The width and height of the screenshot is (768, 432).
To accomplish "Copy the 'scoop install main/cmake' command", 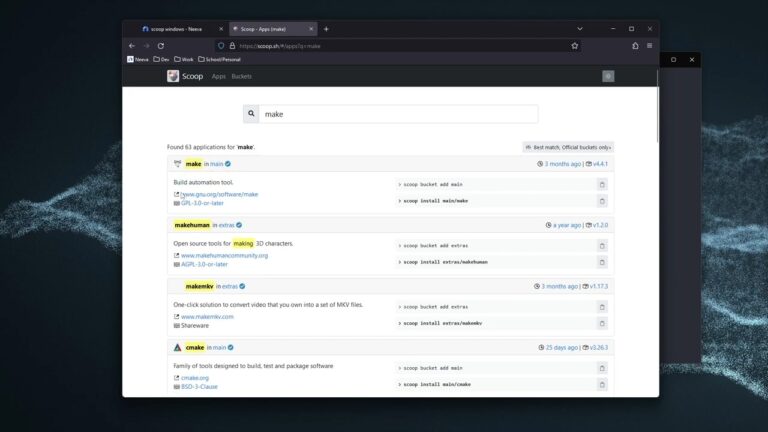I will pos(602,384).
